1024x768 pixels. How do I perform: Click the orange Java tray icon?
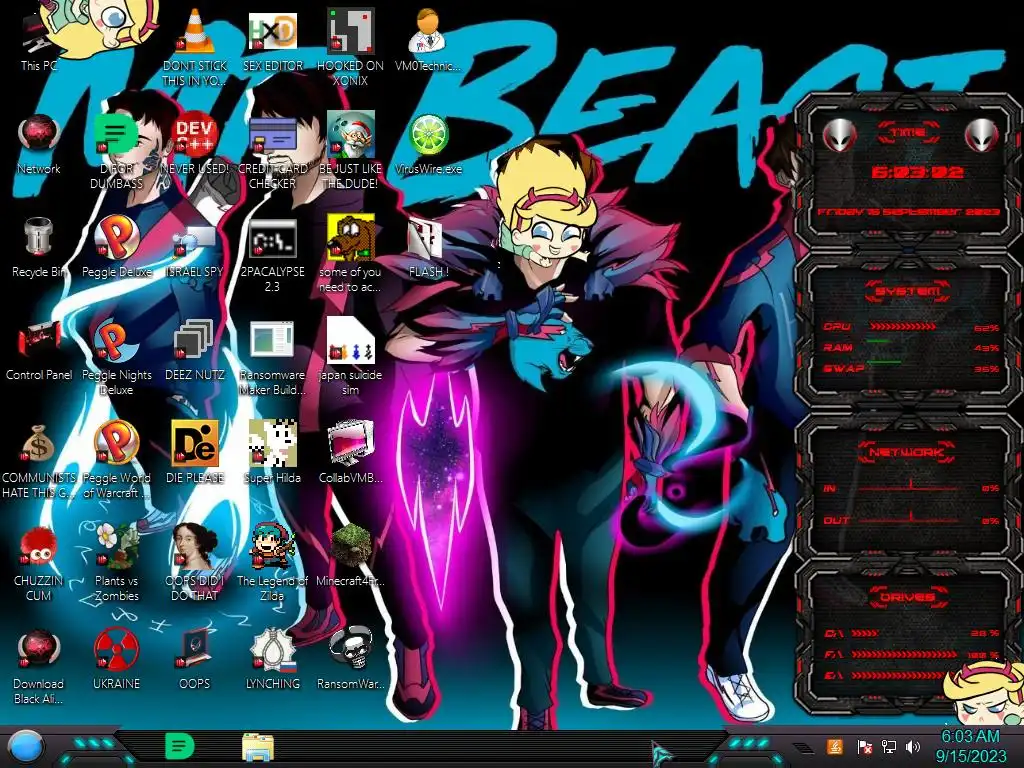tap(835, 746)
